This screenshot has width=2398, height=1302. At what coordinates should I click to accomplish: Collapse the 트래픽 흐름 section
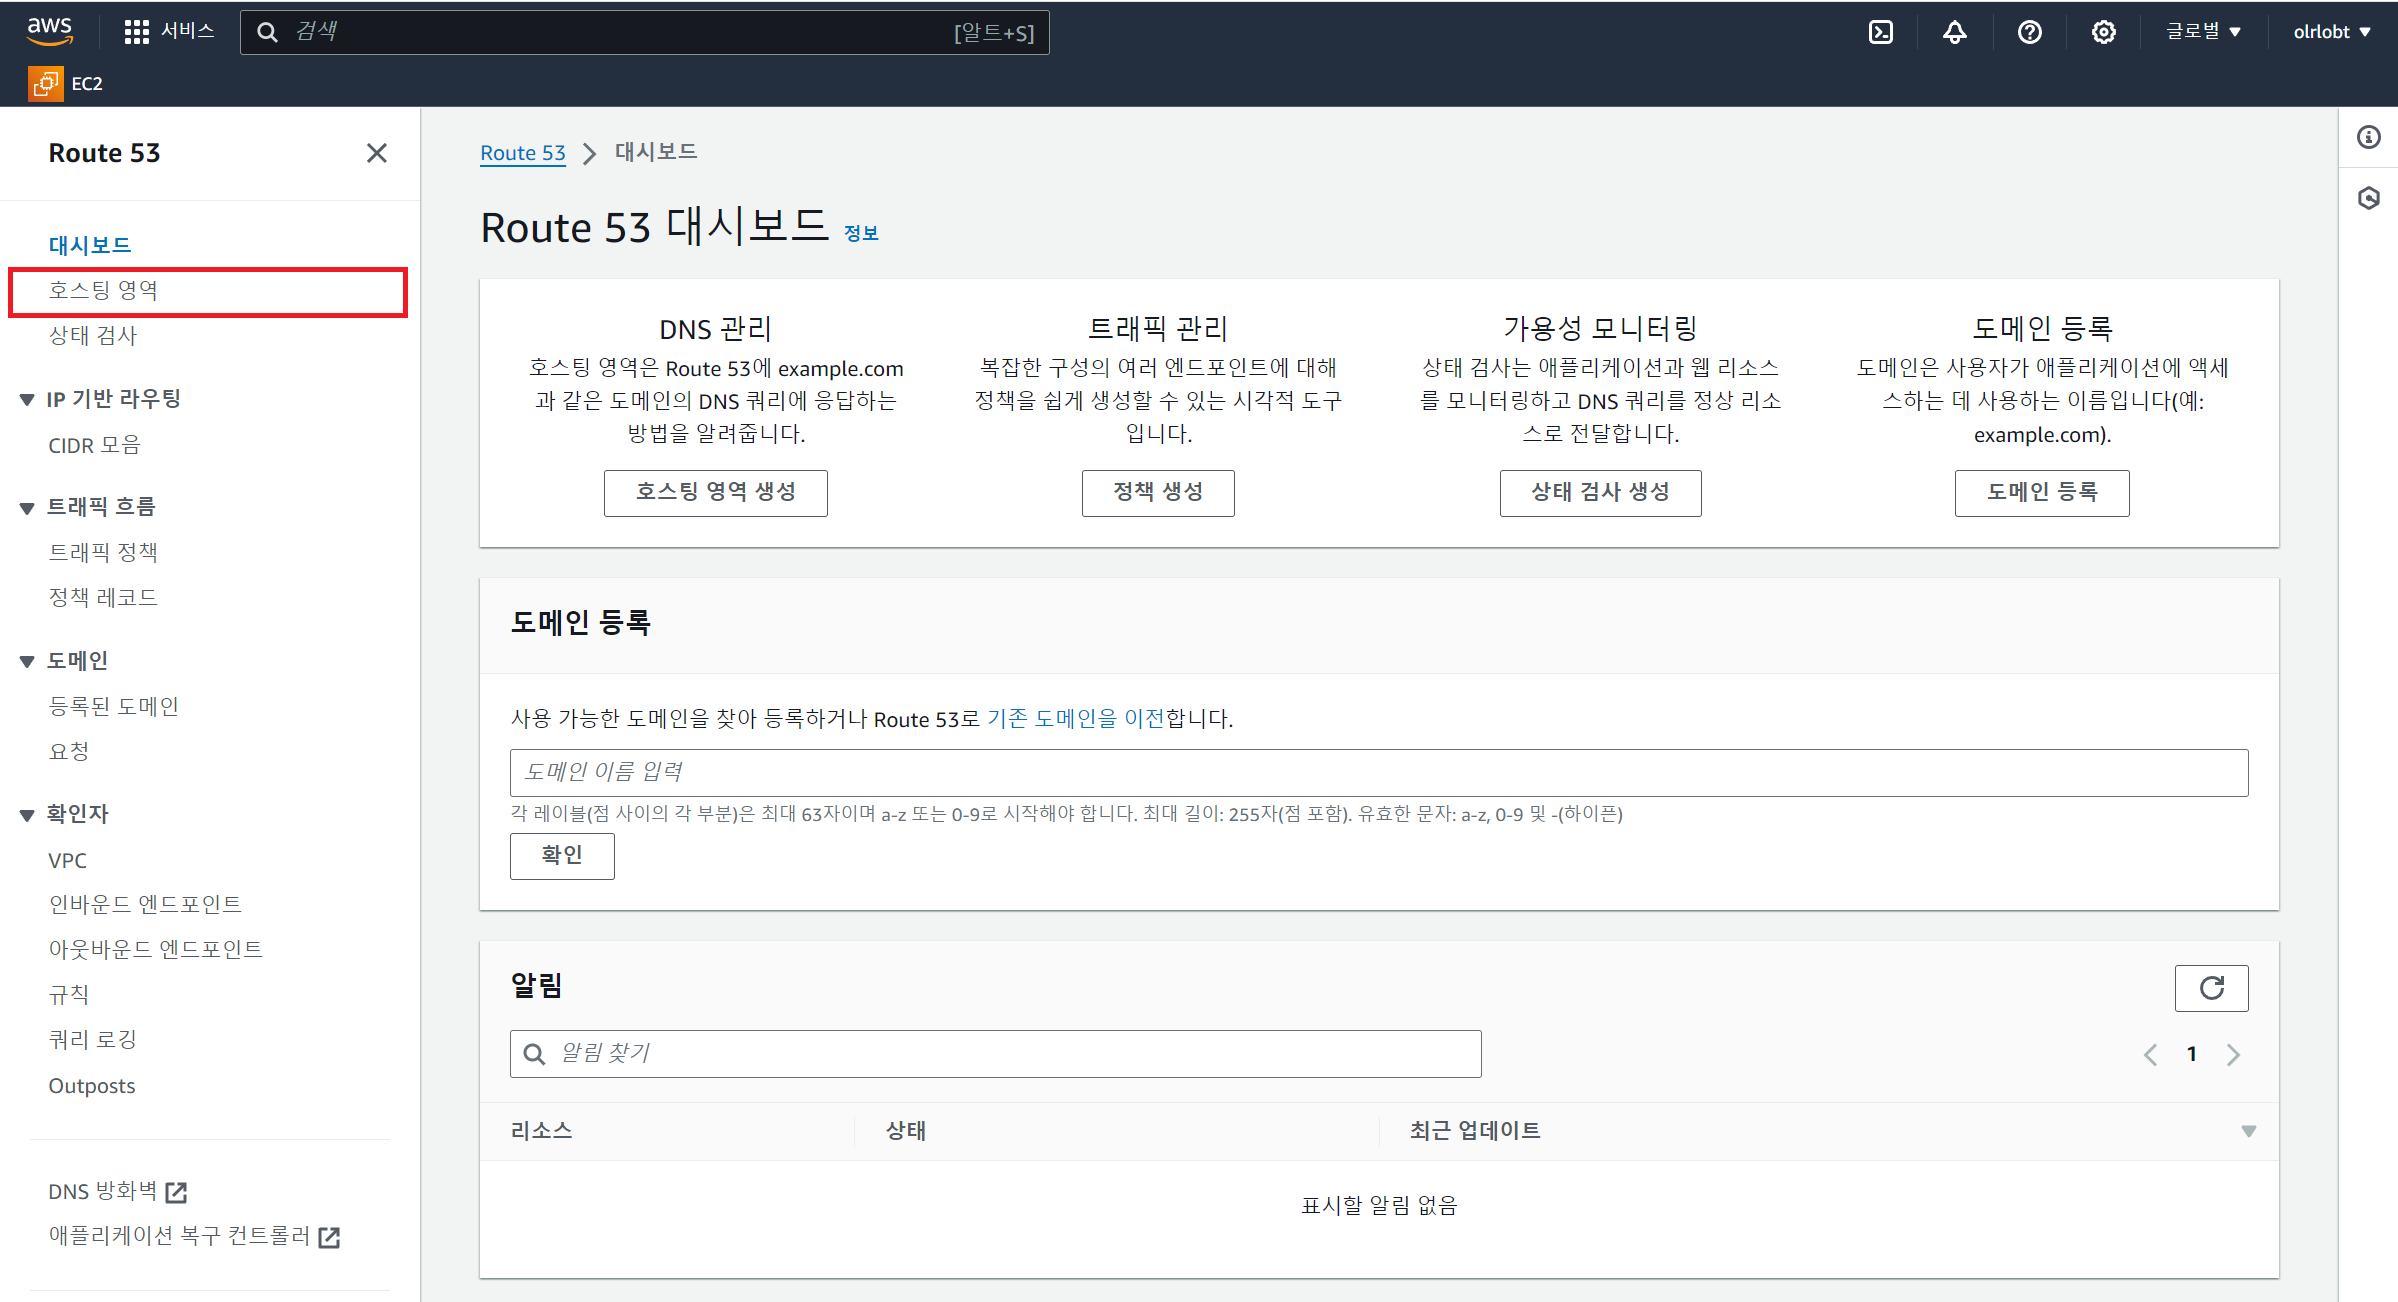click(27, 508)
